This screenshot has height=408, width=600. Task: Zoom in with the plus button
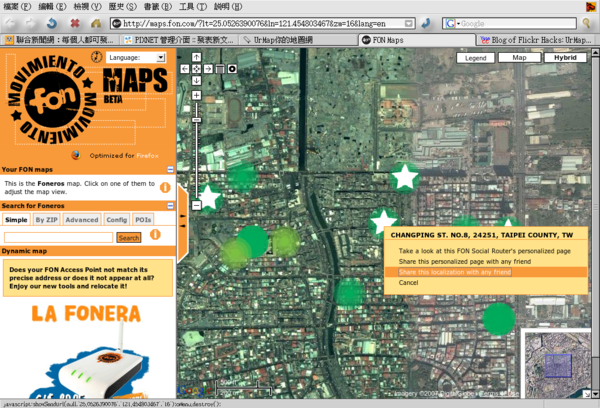tap(196, 95)
